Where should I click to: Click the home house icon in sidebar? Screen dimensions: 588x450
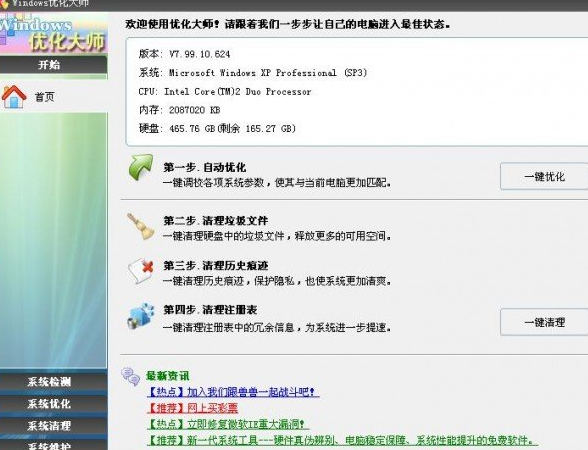click(14, 96)
